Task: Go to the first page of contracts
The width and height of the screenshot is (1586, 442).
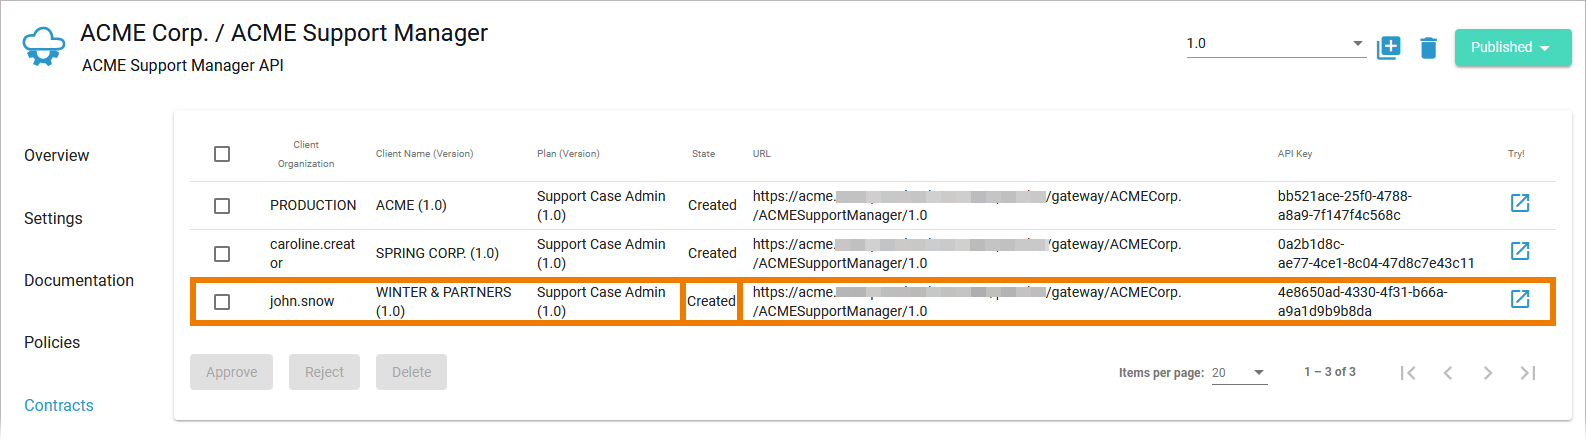Action: tap(1408, 373)
